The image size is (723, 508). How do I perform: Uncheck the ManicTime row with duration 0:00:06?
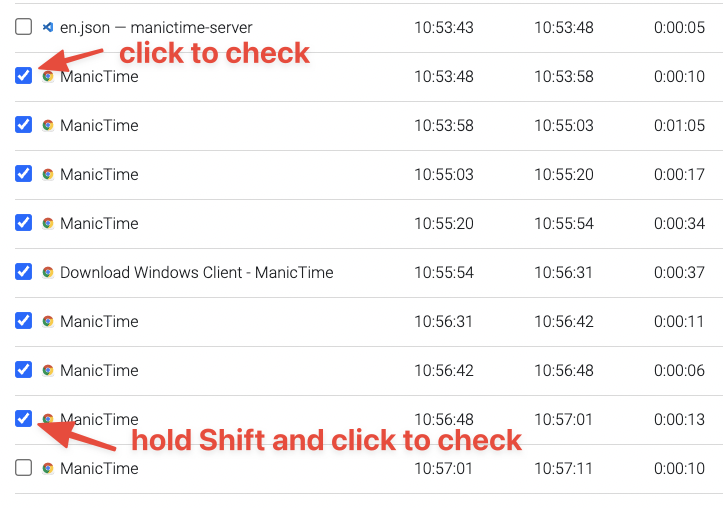(24, 370)
